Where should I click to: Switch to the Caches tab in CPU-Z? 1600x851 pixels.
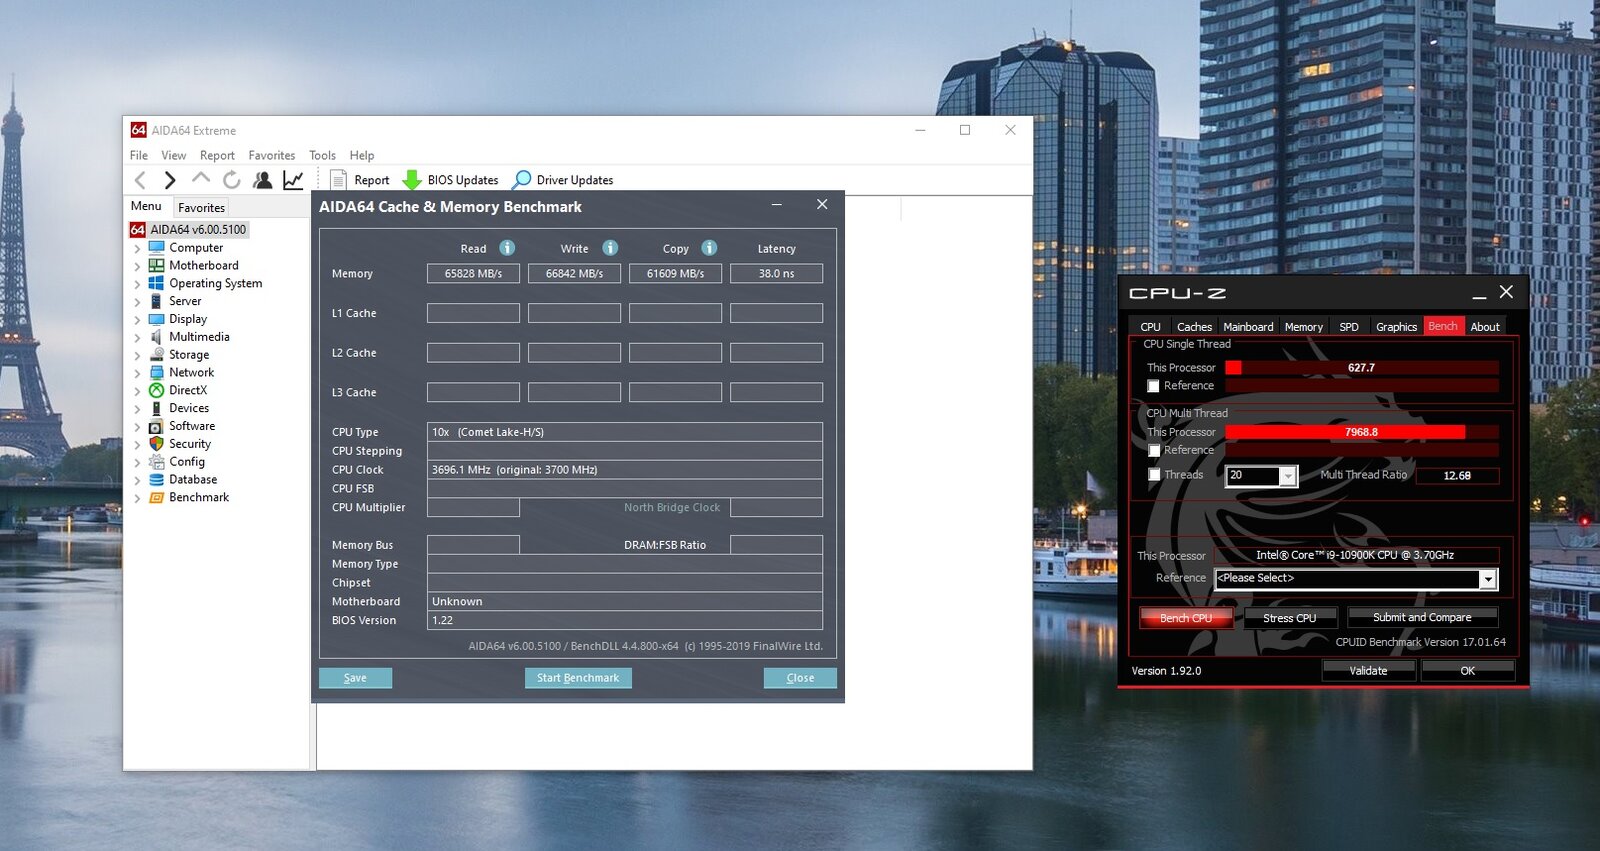[1194, 327]
